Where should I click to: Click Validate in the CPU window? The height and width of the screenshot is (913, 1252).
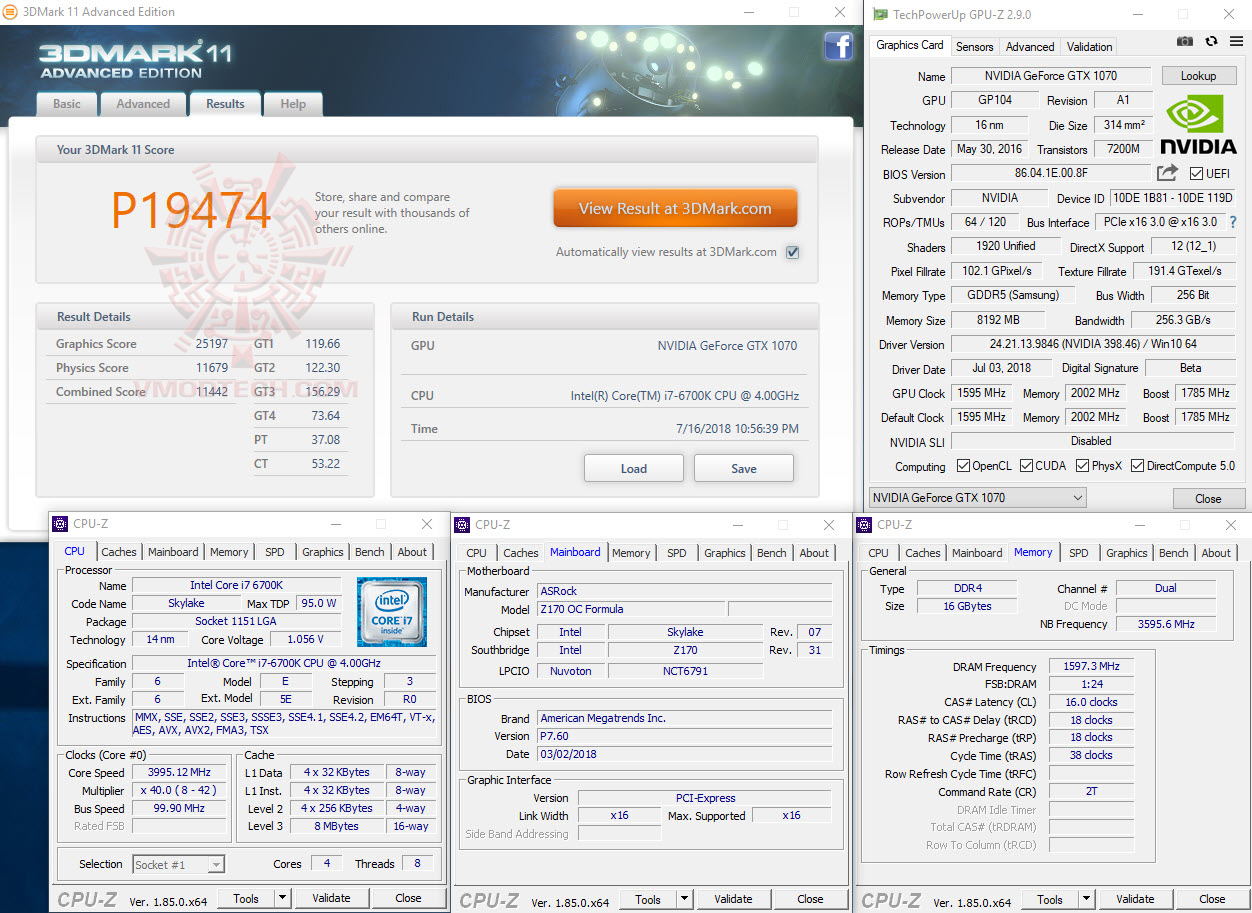(x=331, y=898)
